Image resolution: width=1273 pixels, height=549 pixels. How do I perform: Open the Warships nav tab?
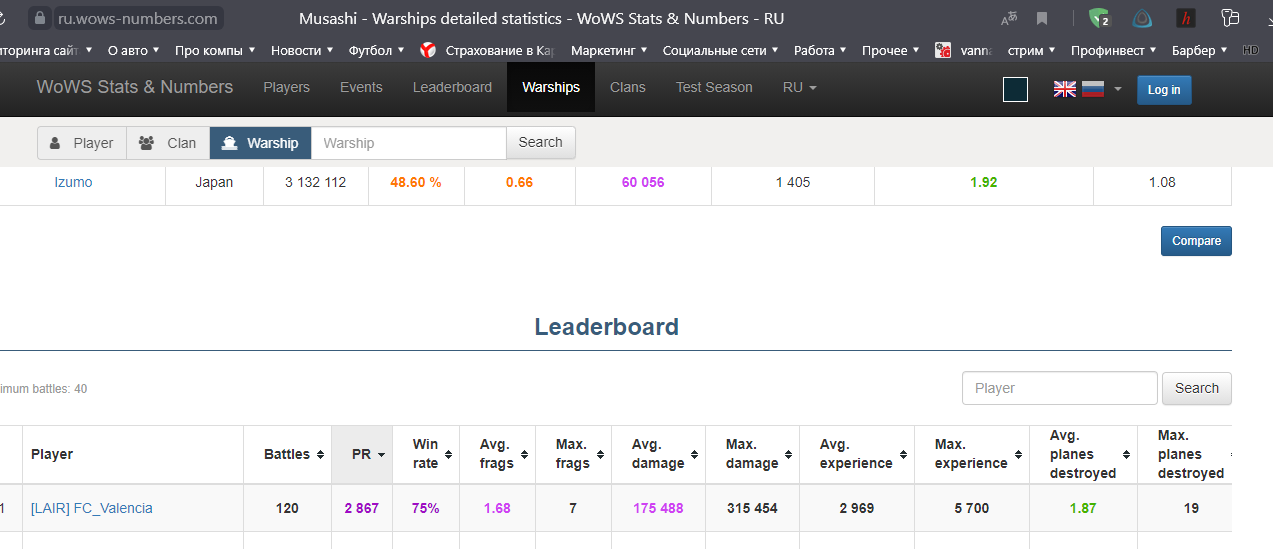551,87
